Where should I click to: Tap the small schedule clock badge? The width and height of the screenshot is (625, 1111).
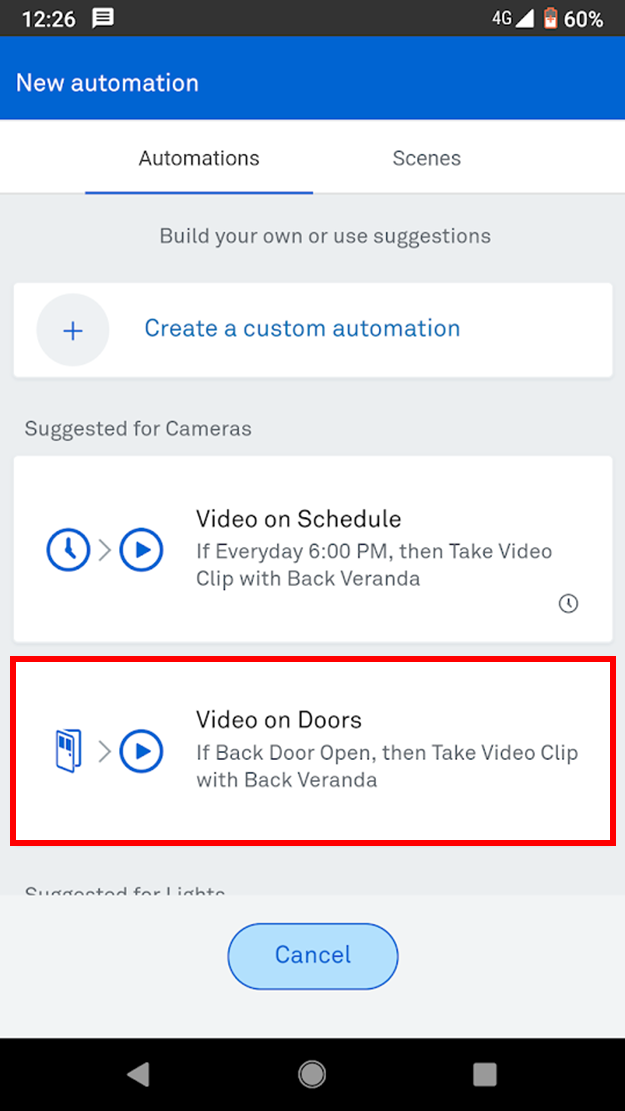568,603
